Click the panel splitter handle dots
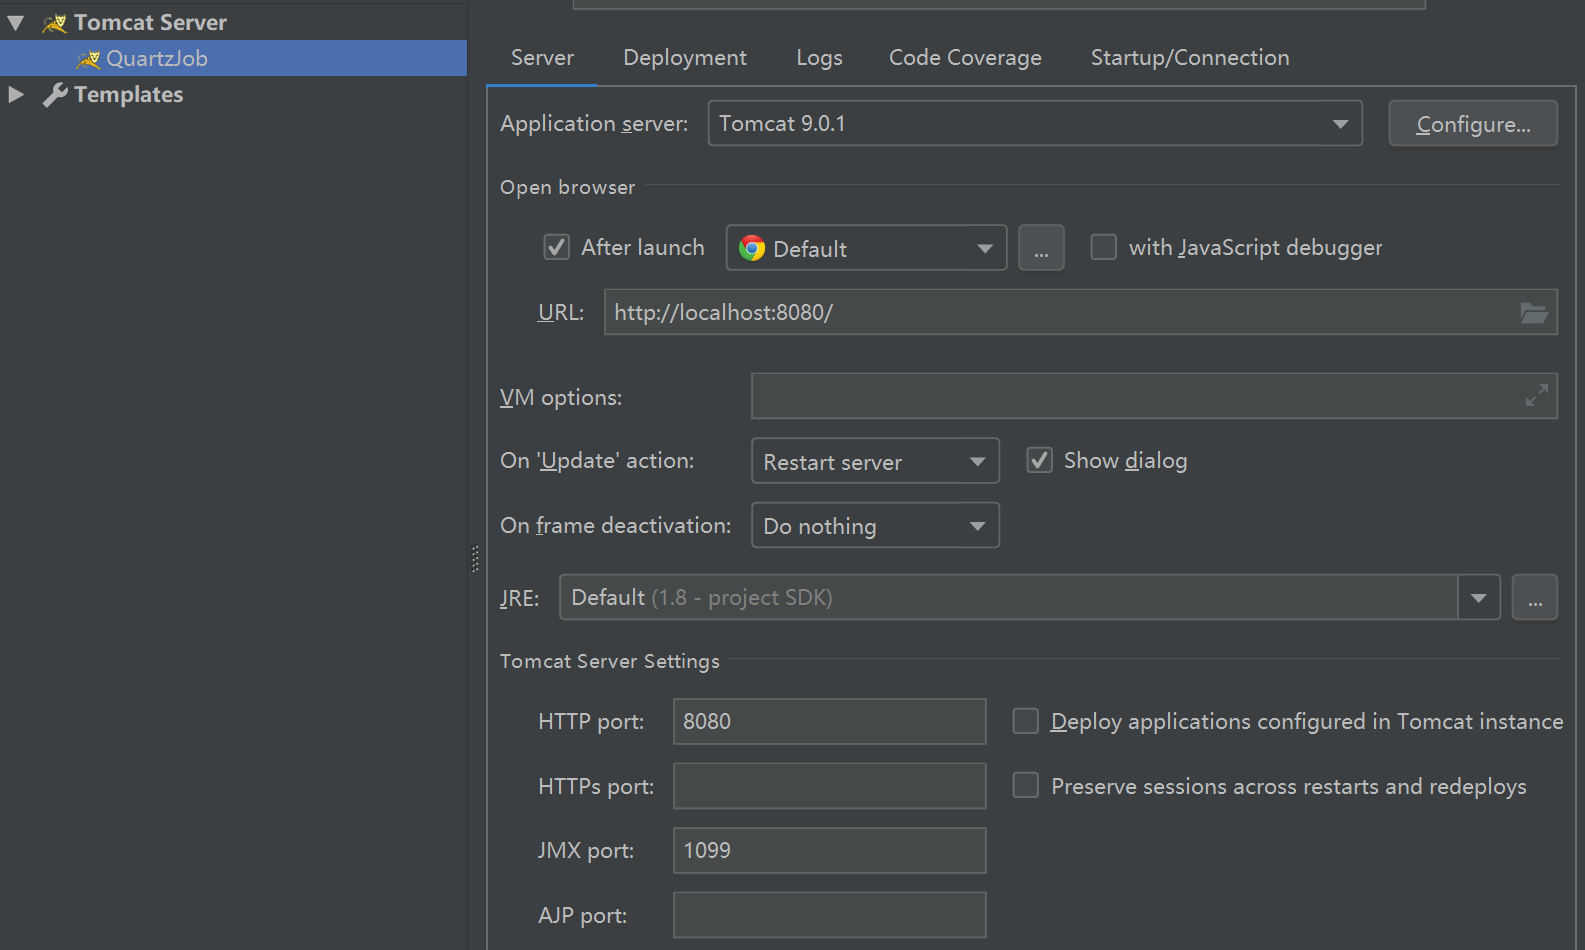This screenshot has width=1585, height=950. (x=475, y=558)
